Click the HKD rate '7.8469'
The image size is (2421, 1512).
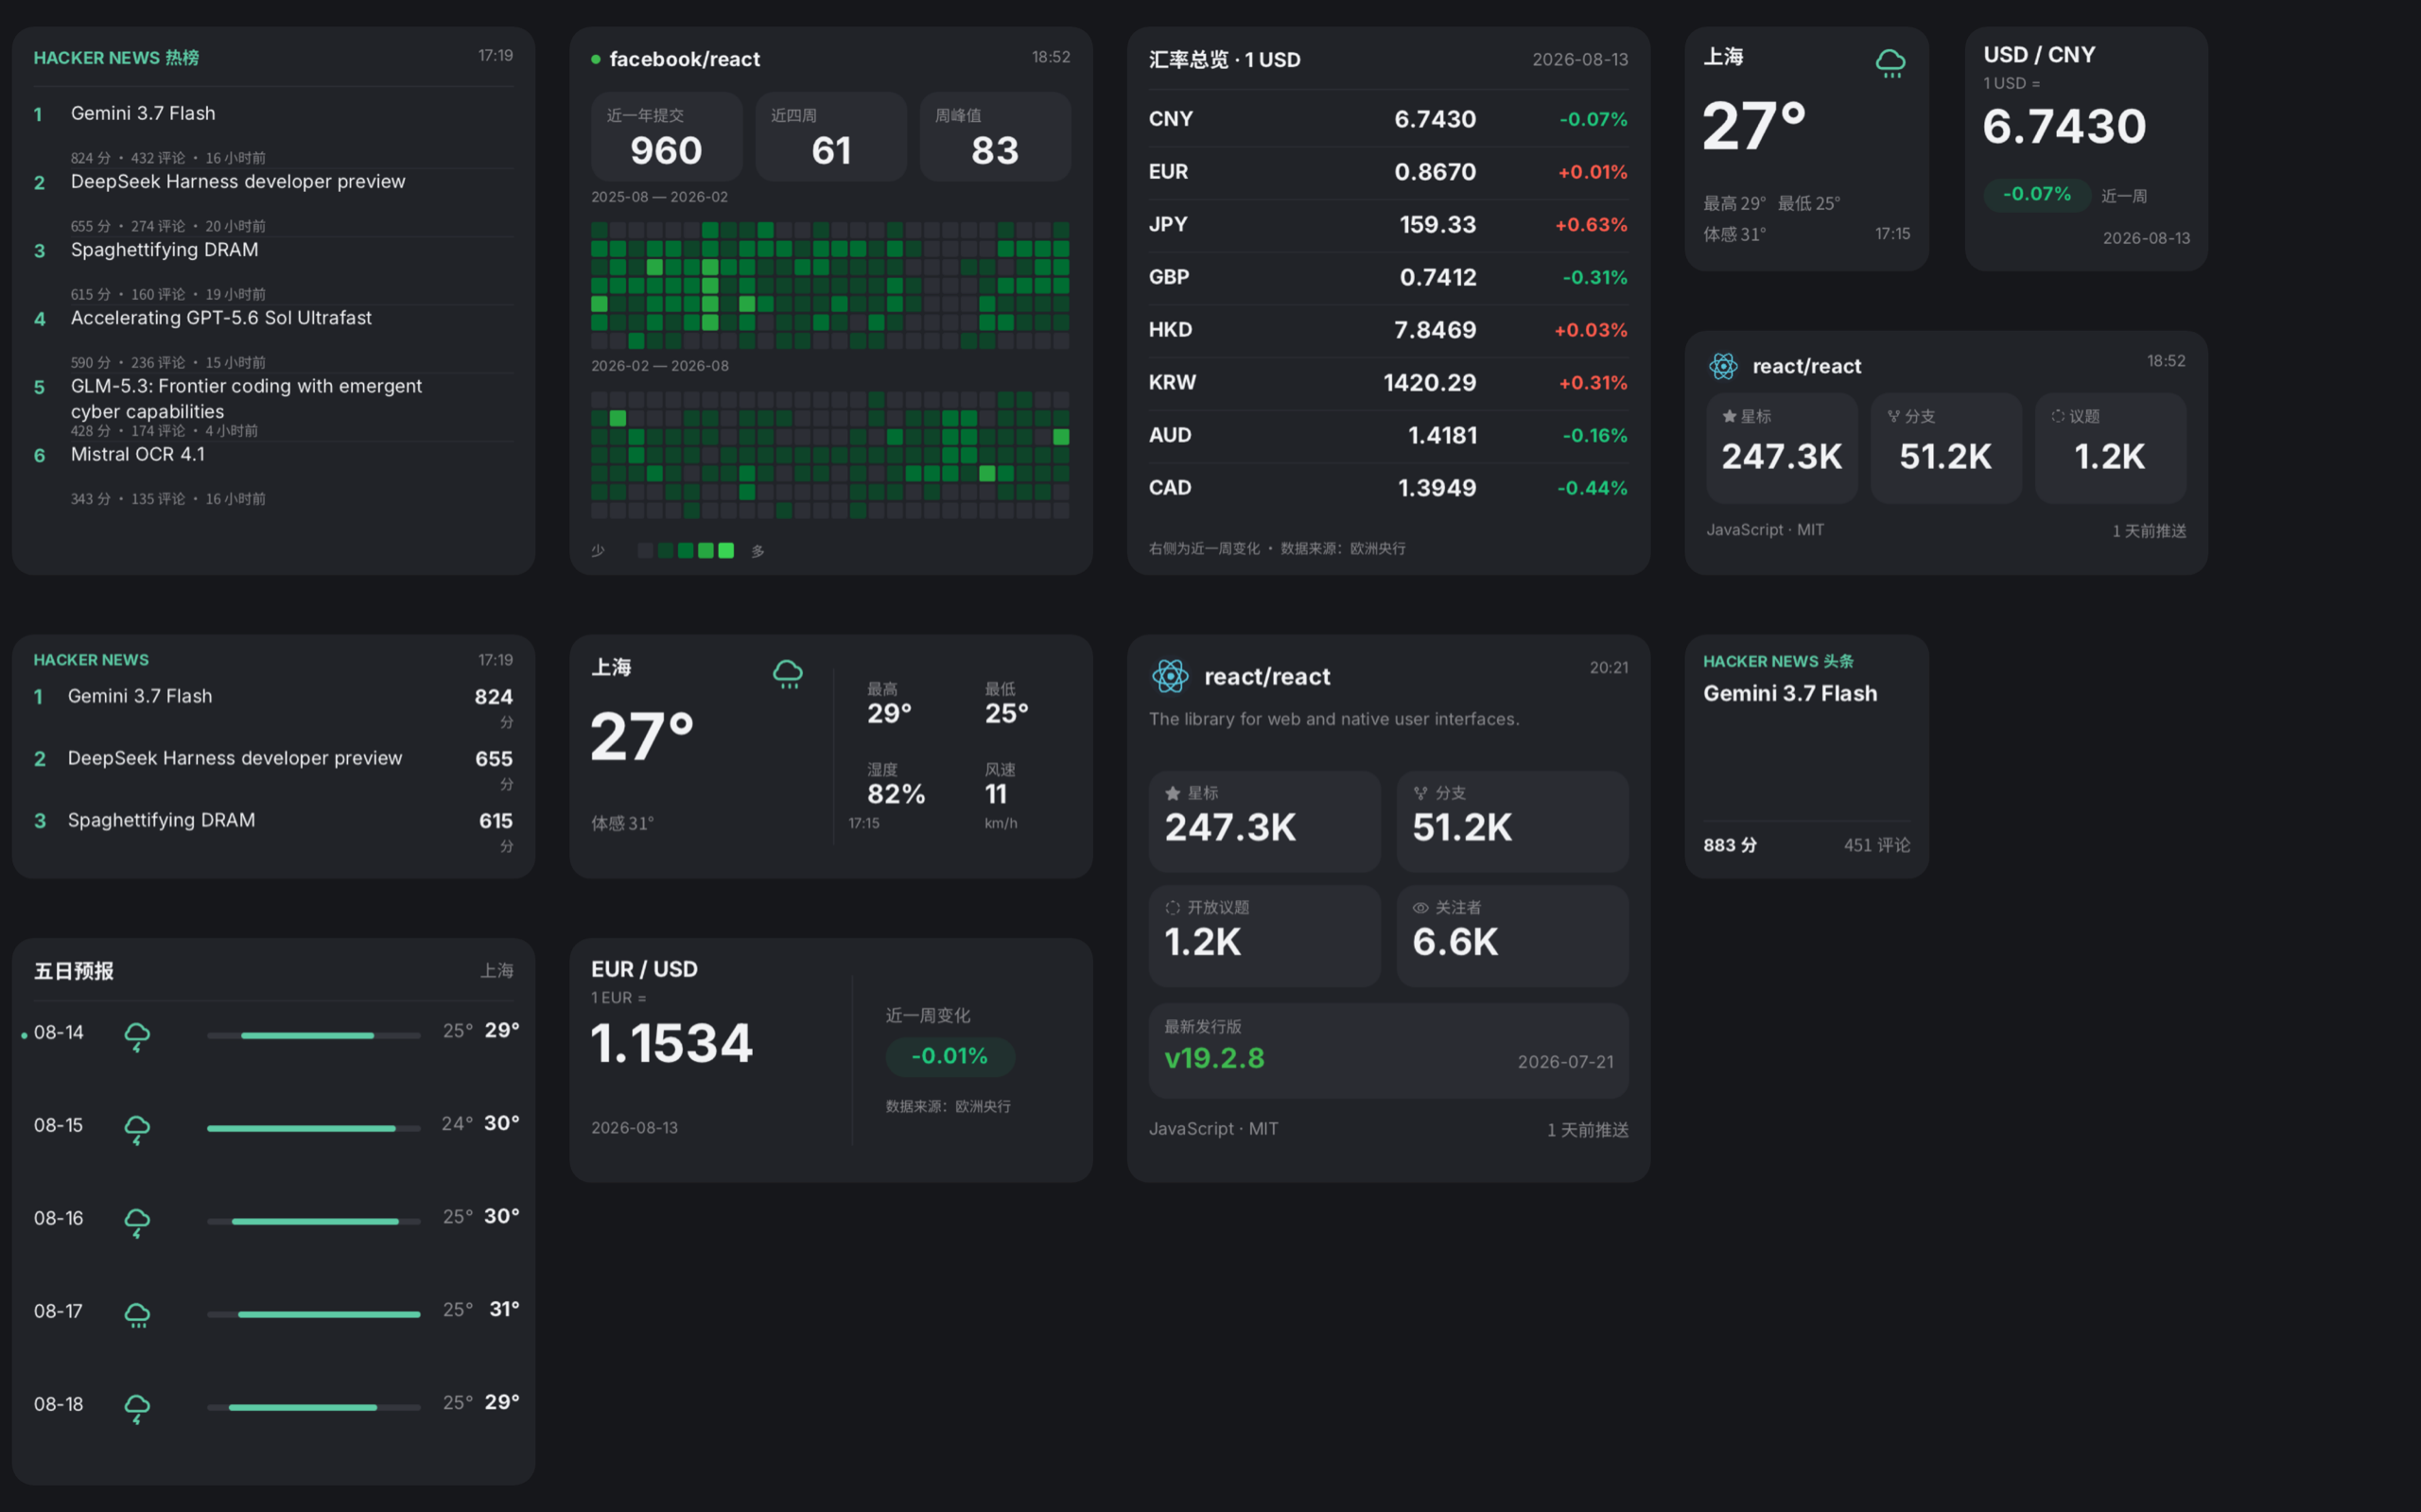1435,330
